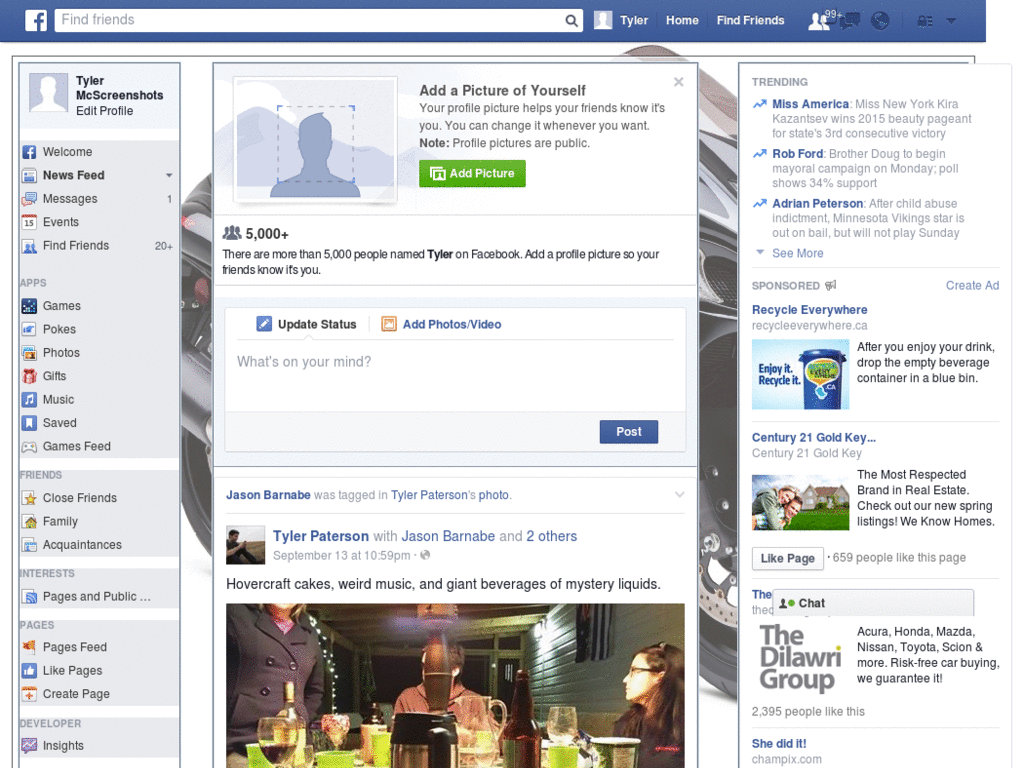Screen dimensions: 1024x768
Task: Switch to Update Status tab
Action: tap(306, 325)
